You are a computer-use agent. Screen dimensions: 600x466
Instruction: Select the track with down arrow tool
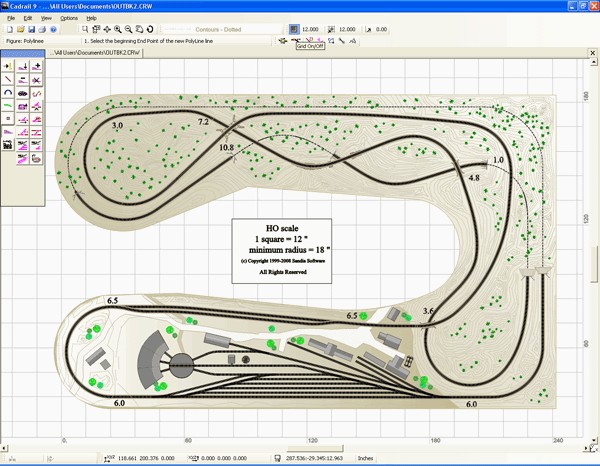(x=23, y=66)
